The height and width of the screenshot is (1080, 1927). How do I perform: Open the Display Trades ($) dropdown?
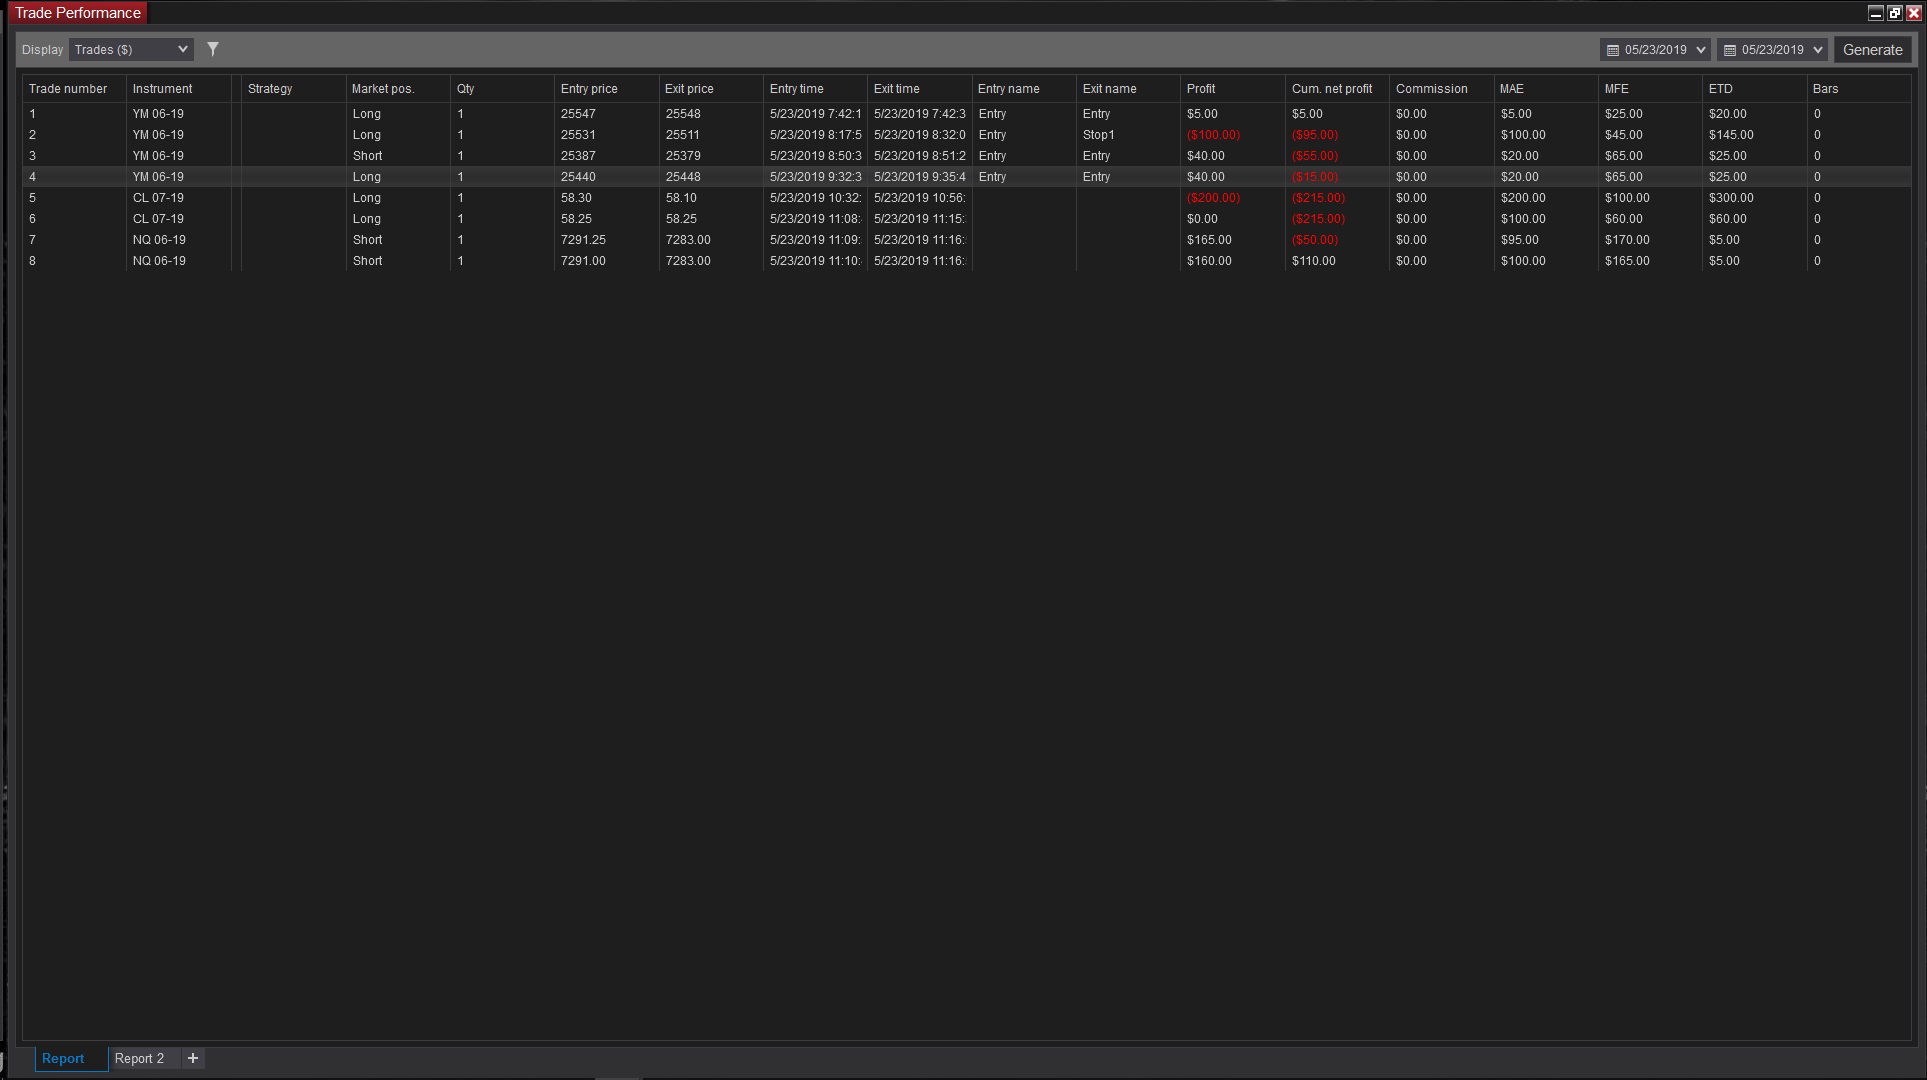(x=131, y=49)
